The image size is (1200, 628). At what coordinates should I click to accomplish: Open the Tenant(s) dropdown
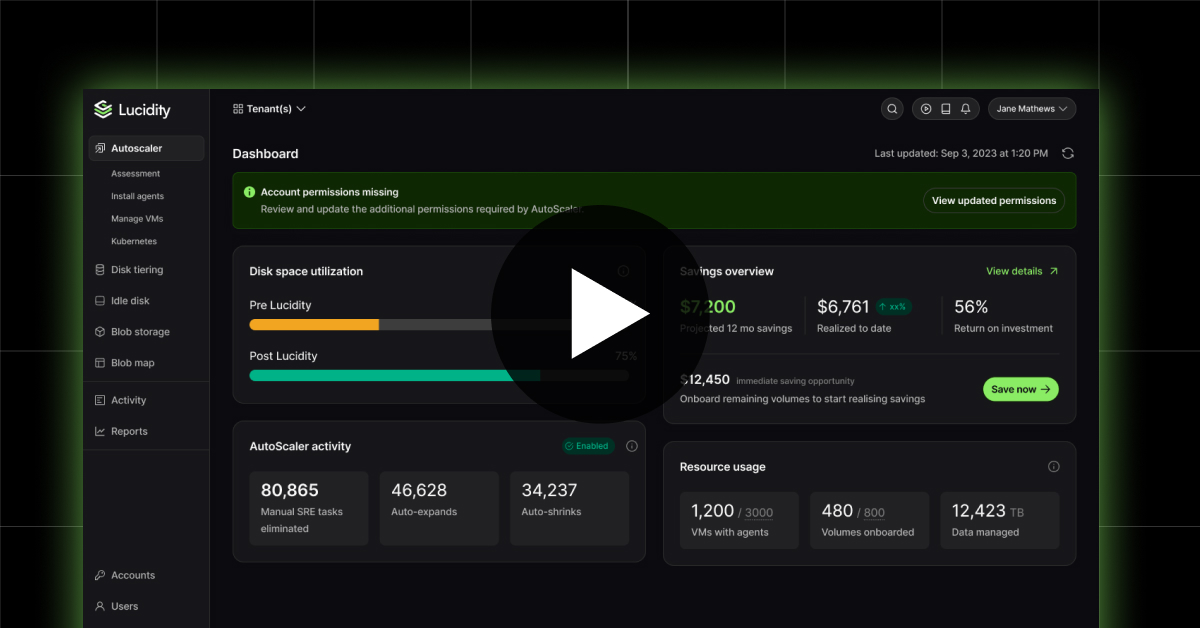coord(269,109)
